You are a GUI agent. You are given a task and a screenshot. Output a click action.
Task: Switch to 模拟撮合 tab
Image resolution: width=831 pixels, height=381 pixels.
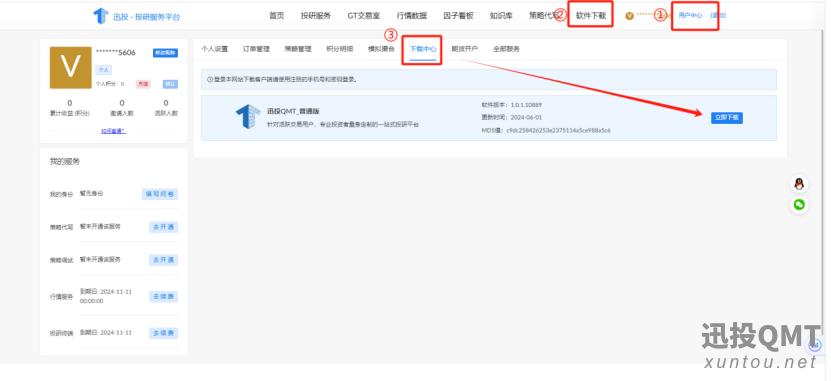[382, 49]
